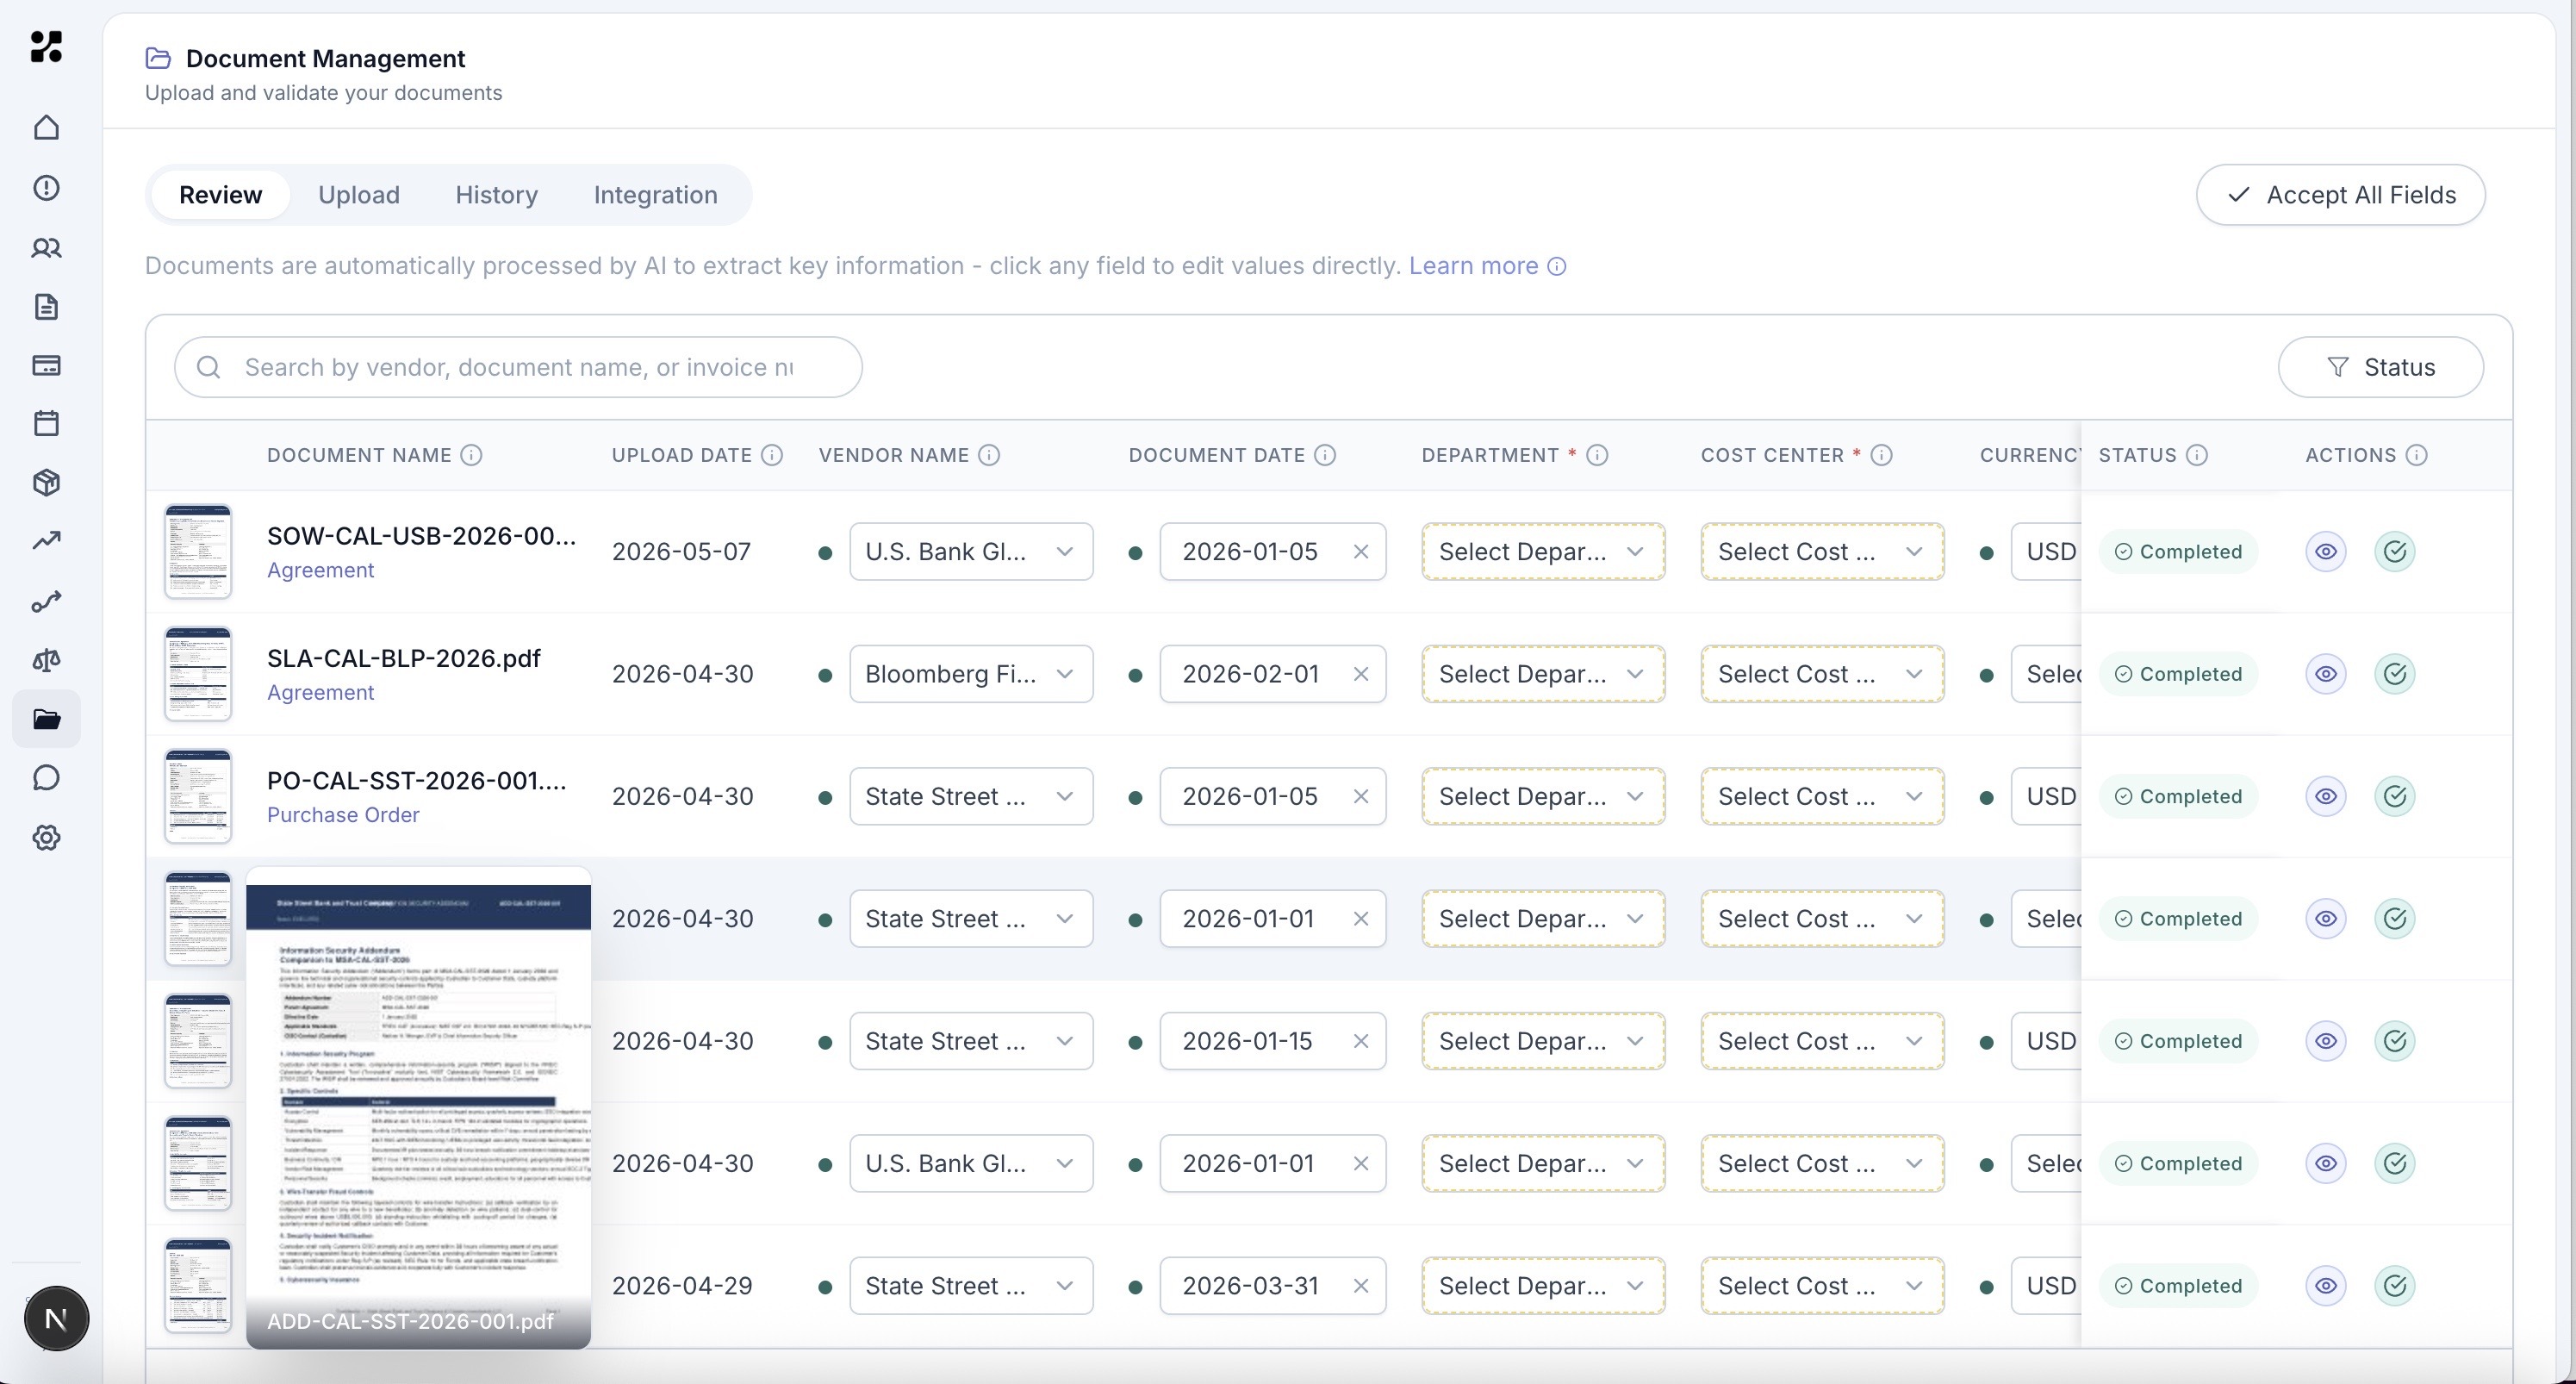Open the home icon in sidebar
The image size is (2576, 1384).
(46, 128)
